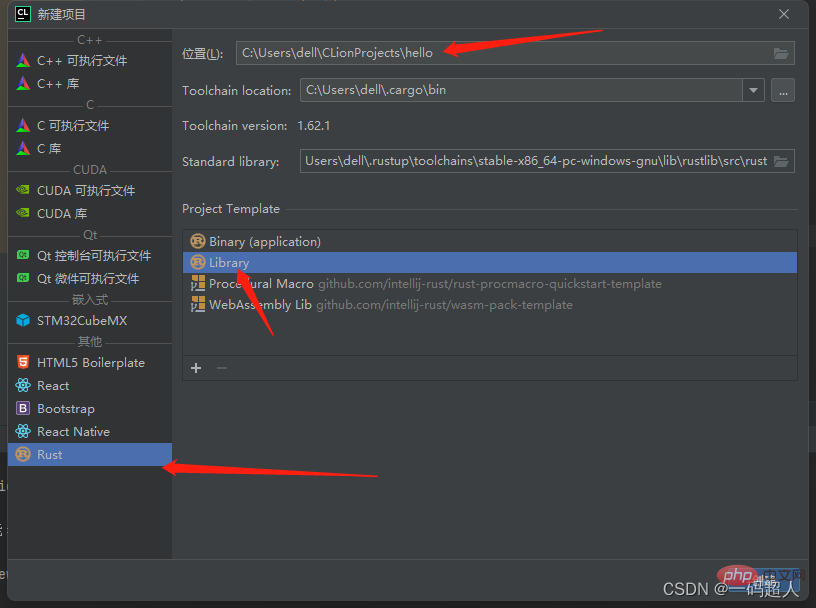Image resolution: width=816 pixels, height=608 pixels.
Task: Select STM32CubeMX project type
Action: pos(90,321)
